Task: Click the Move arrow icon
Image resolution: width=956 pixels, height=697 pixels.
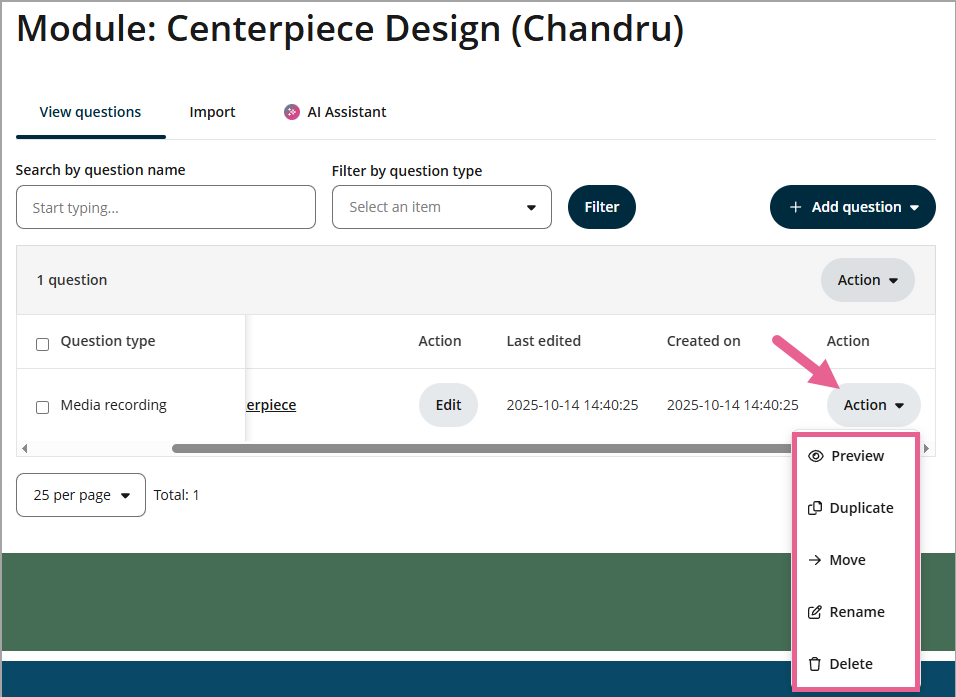Action: (815, 560)
